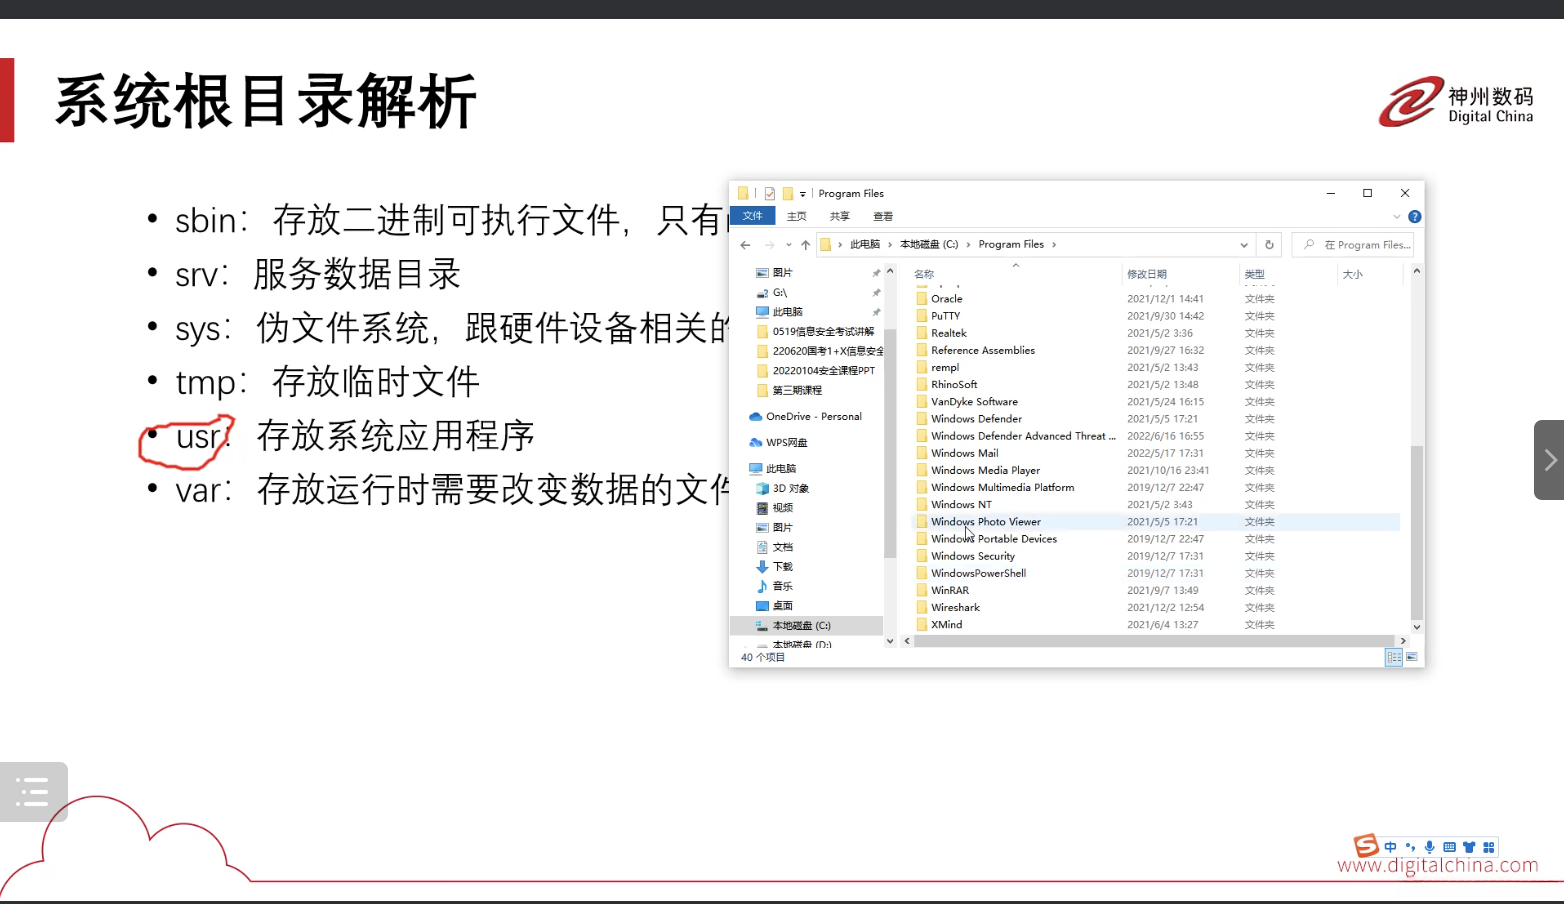The height and width of the screenshot is (904, 1564).
Task: Select the Wireshark folder icon
Action: 922,608
